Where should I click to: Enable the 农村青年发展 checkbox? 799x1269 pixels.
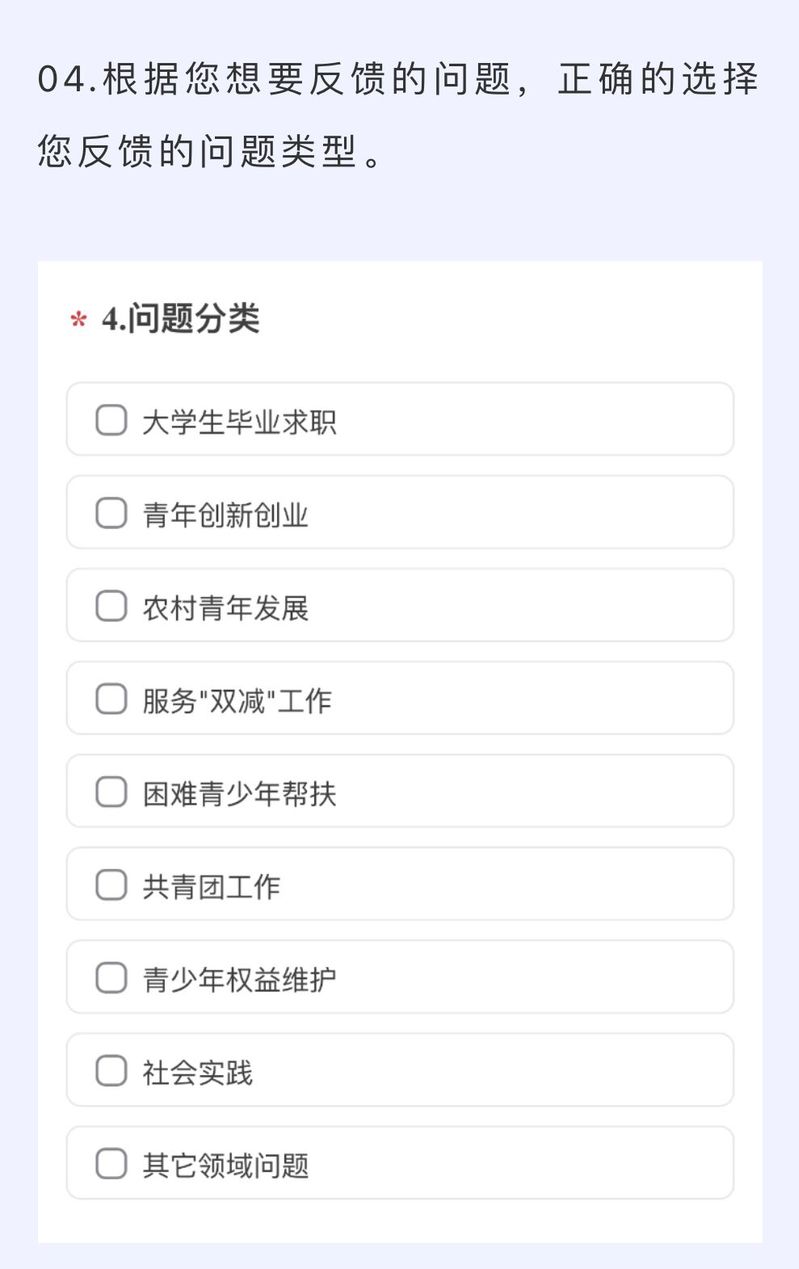click(111, 606)
